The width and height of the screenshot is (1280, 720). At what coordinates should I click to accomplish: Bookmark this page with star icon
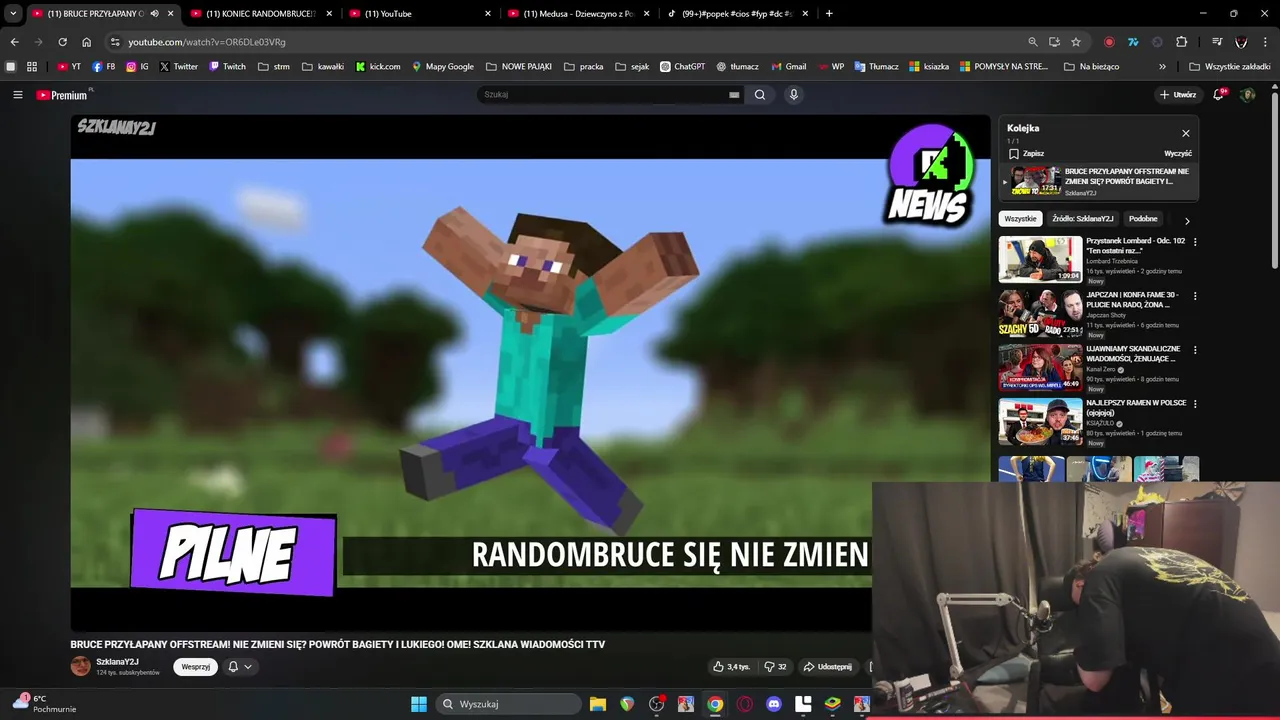coord(1076,42)
